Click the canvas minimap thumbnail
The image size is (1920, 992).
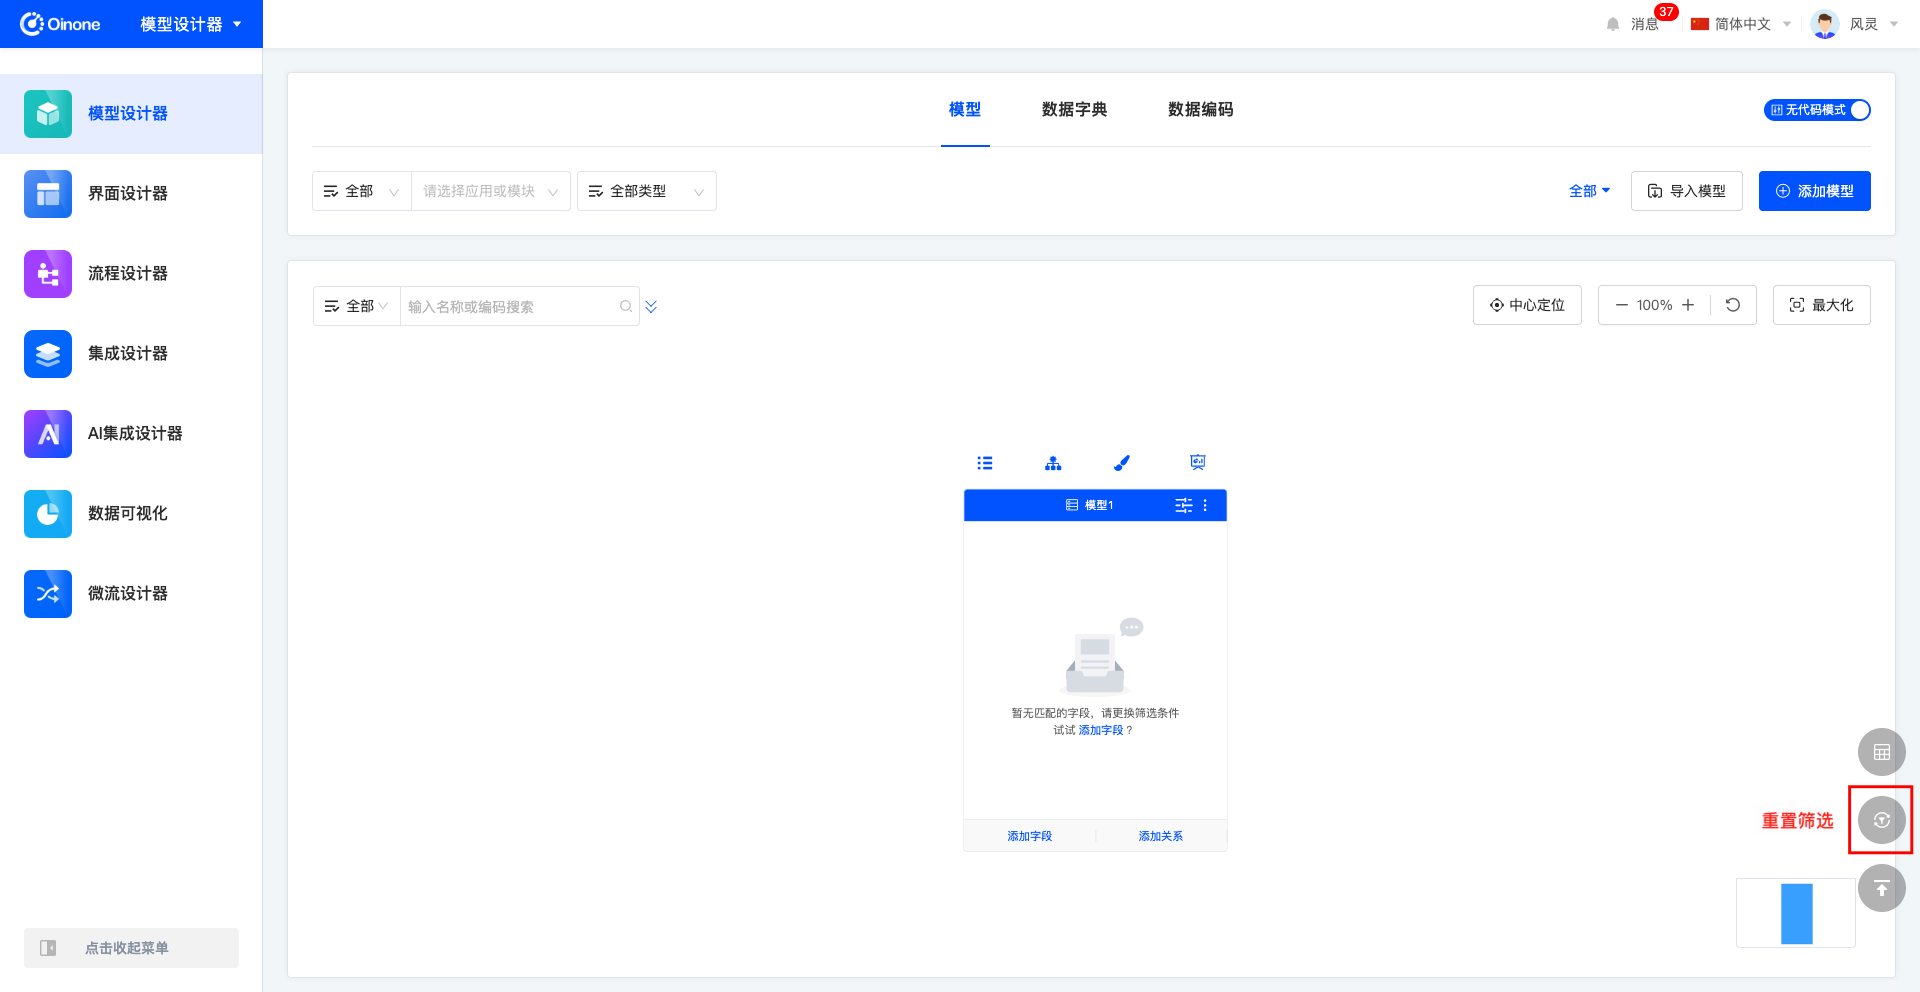(x=1796, y=913)
